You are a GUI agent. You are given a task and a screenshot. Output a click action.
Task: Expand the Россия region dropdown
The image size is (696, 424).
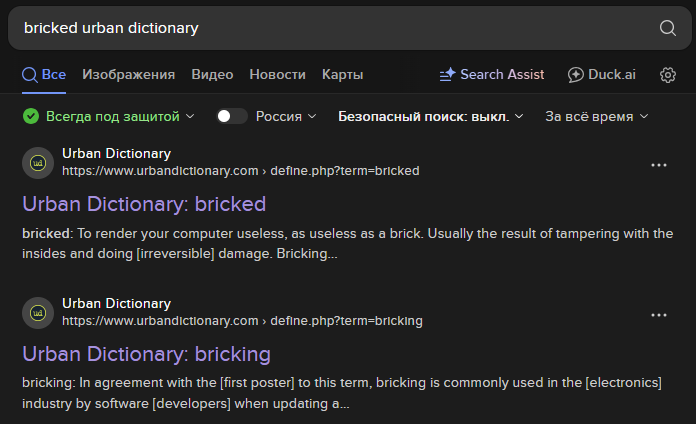pos(286,116)
